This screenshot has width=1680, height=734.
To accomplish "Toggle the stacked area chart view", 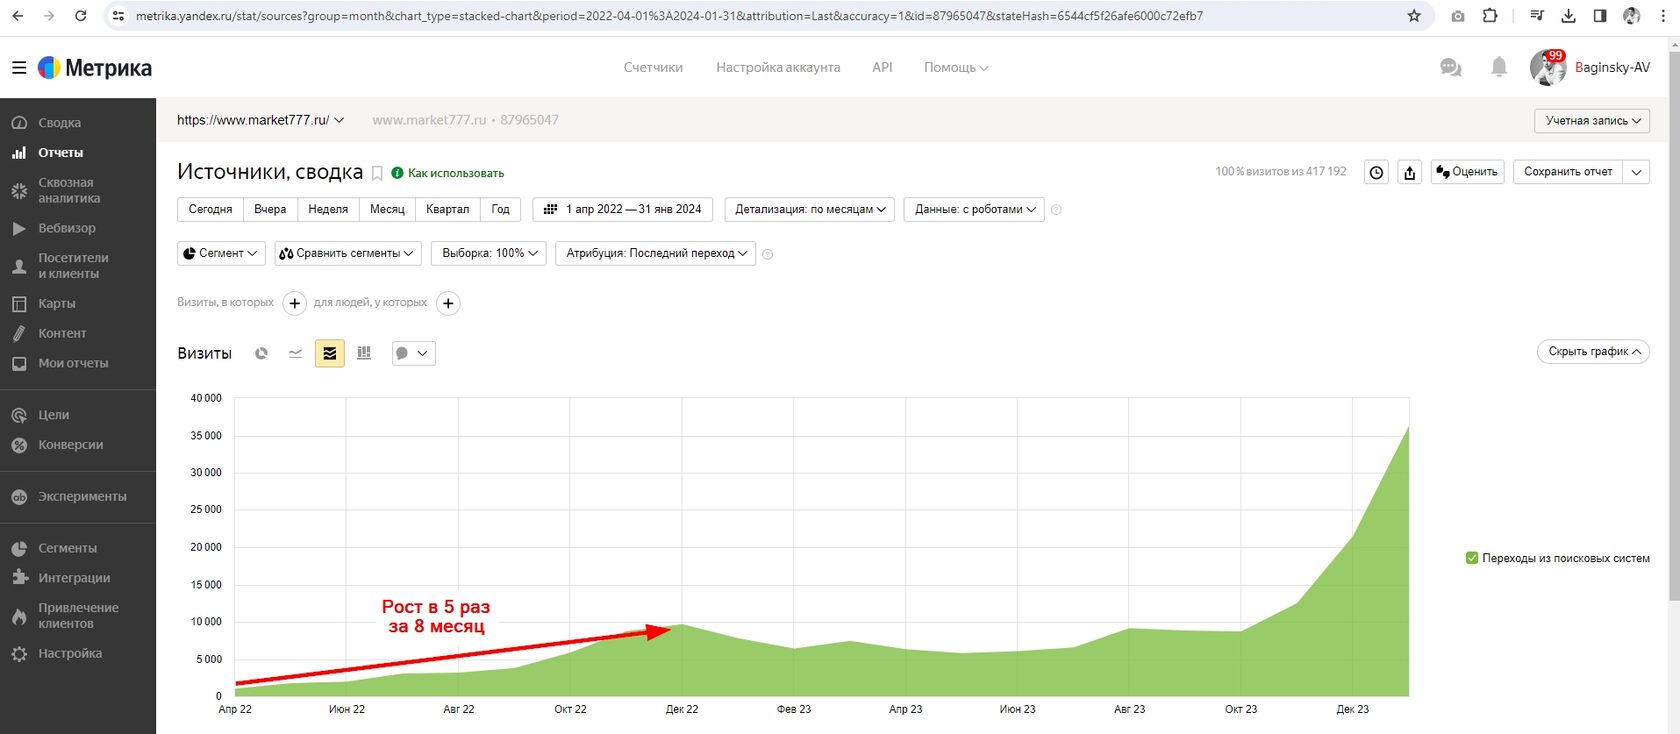I will pos(330,353).
